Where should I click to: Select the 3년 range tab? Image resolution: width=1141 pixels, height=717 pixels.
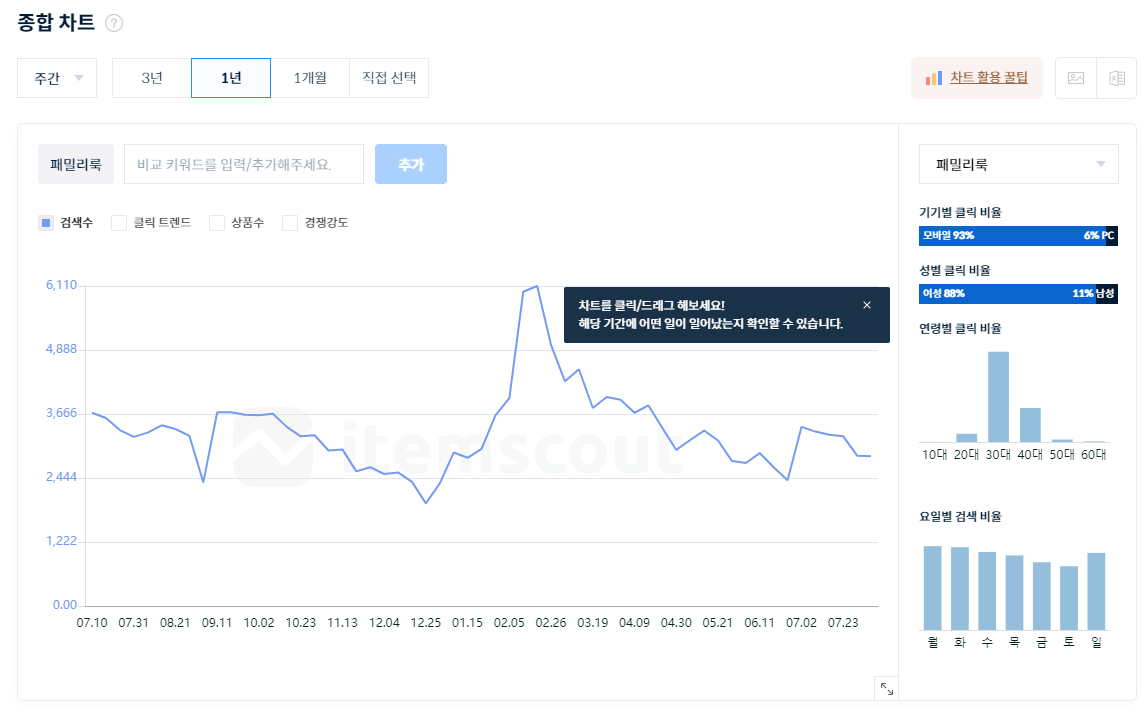tap(151, 78)
